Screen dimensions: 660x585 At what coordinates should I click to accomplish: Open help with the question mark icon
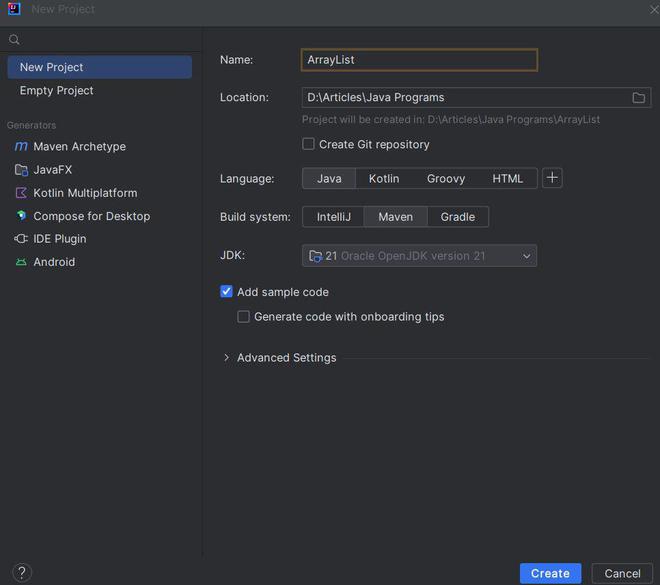coord(22,573)
